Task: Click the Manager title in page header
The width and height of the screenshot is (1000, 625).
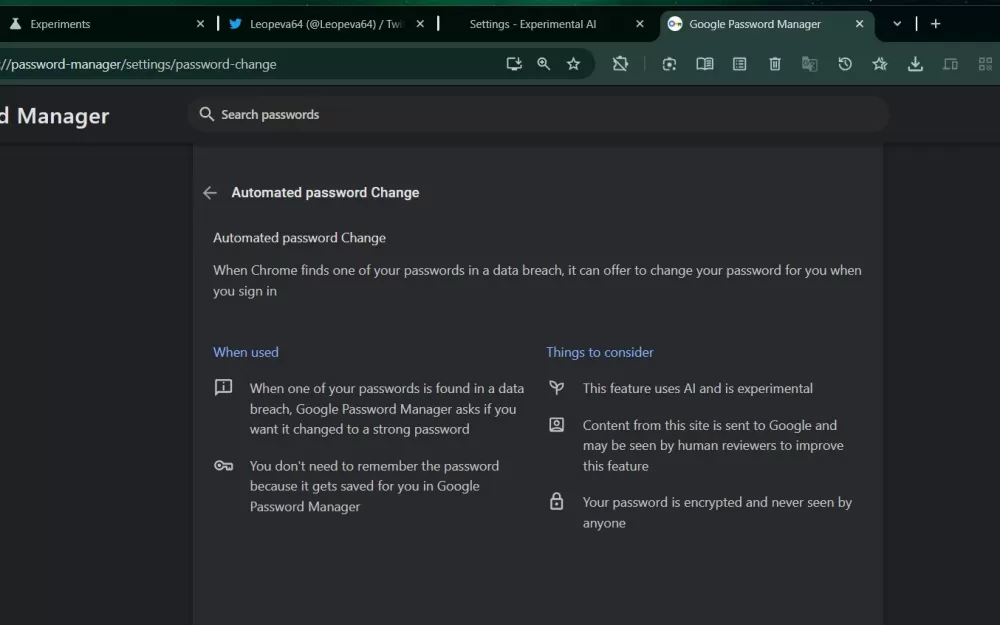Action: pyautogui.click(x=63, y=116)
